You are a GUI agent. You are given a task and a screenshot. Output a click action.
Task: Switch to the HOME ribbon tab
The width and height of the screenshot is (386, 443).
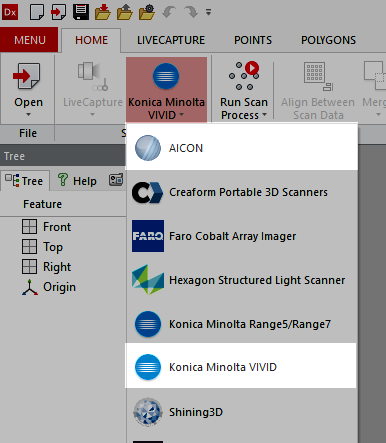click(x=91, y=40)
